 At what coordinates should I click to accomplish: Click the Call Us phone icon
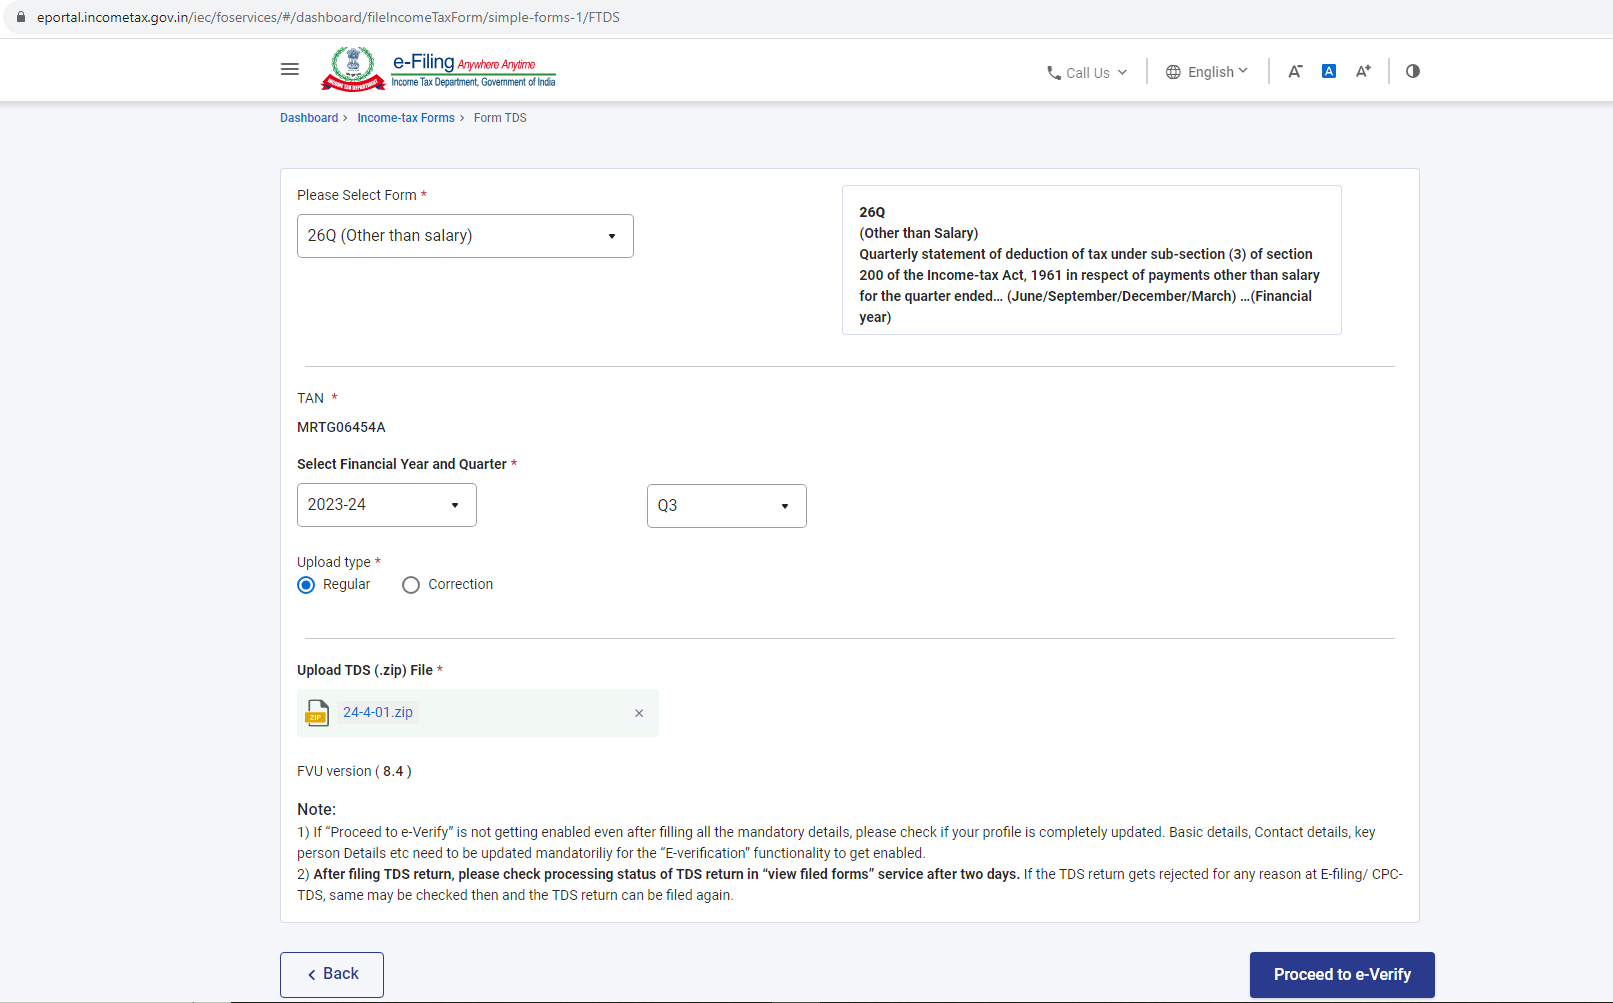pos(1054,73)
